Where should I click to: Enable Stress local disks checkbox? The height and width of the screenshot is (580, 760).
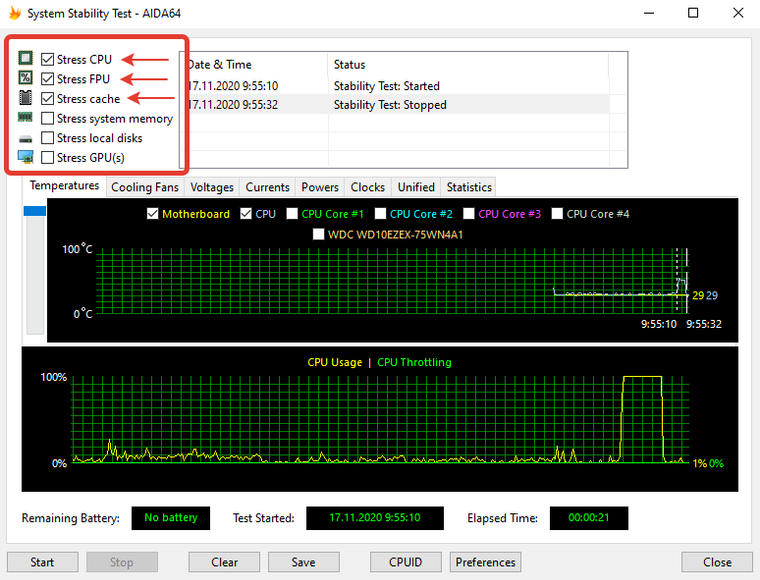(x=48, y=138)
